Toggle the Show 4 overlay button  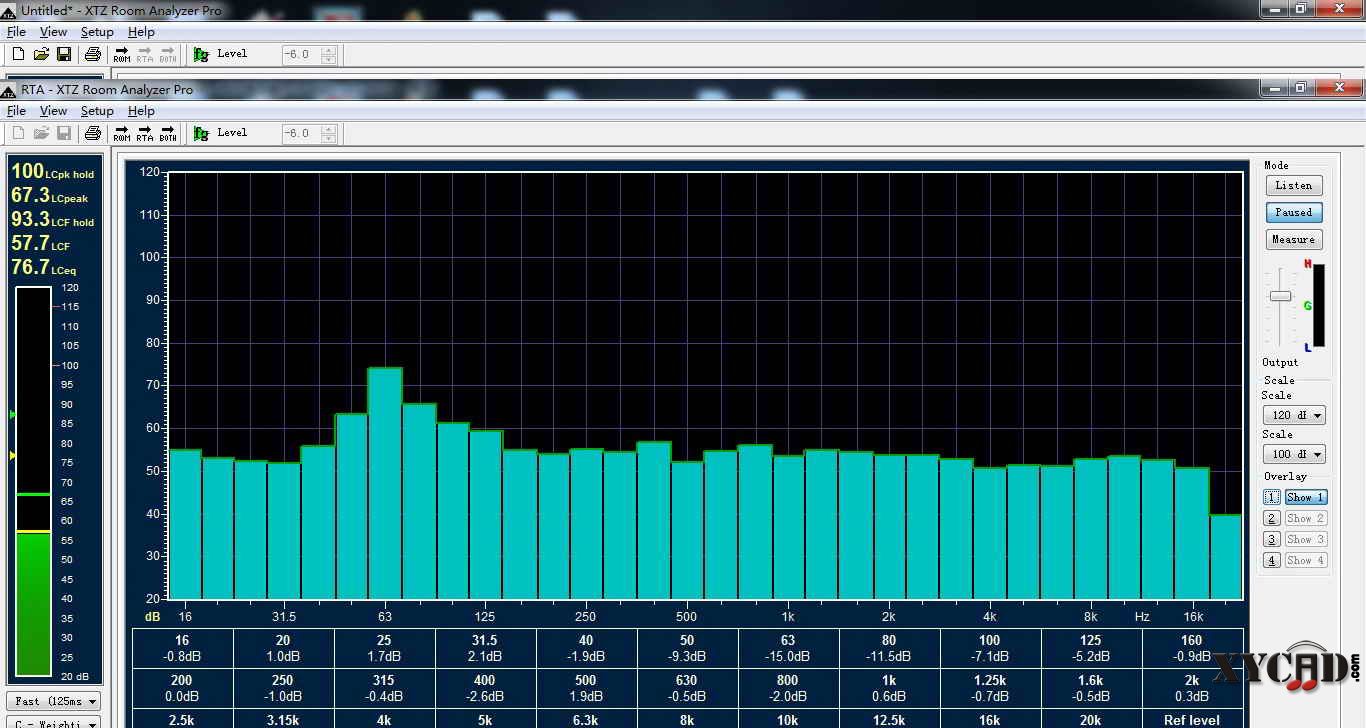click(x=1306, y=560)
